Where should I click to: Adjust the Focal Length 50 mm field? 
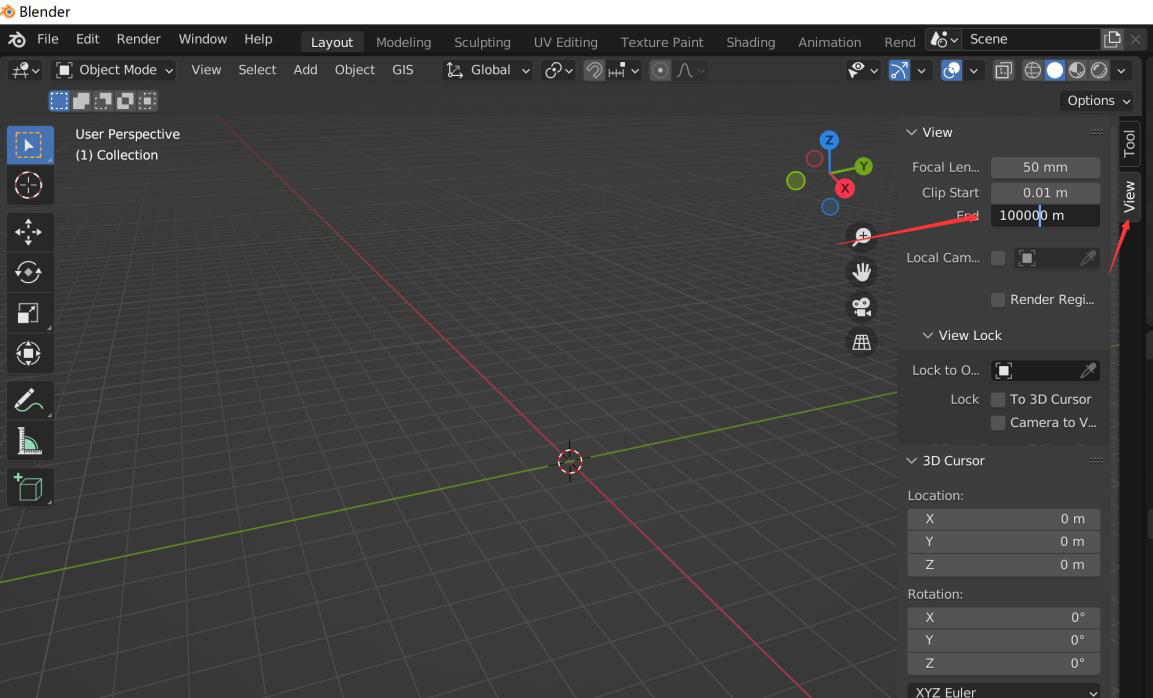(x=1045, y=168)
